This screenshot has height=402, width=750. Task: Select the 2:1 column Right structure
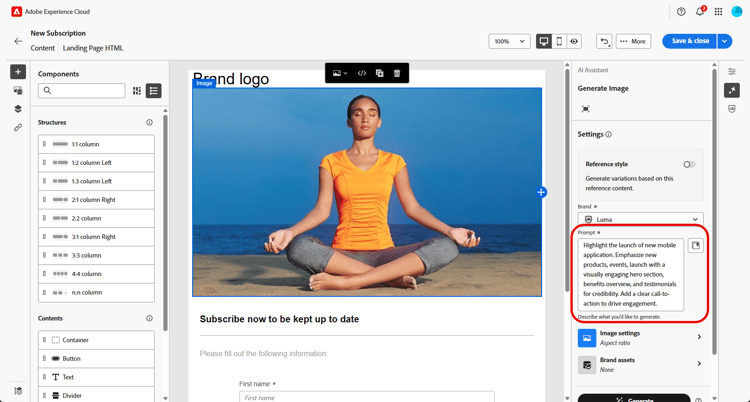coord(96,200)
